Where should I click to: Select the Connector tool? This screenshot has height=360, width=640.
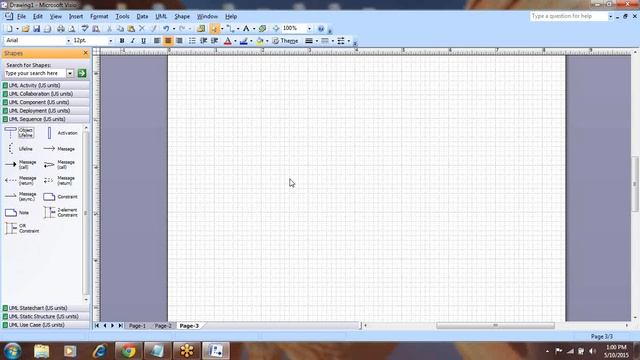[231, 29]
